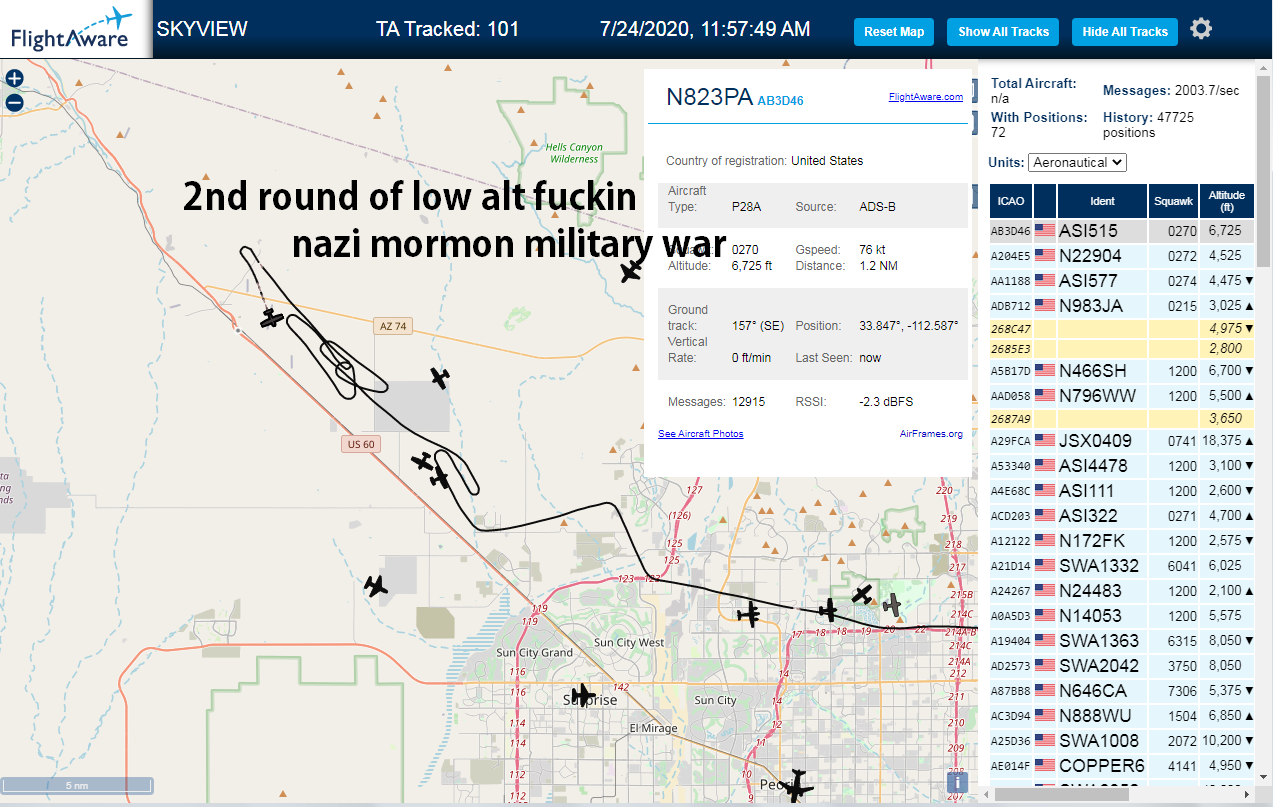Open the map info 'i' button
1273x807 pixels.
tap(957, 782)
